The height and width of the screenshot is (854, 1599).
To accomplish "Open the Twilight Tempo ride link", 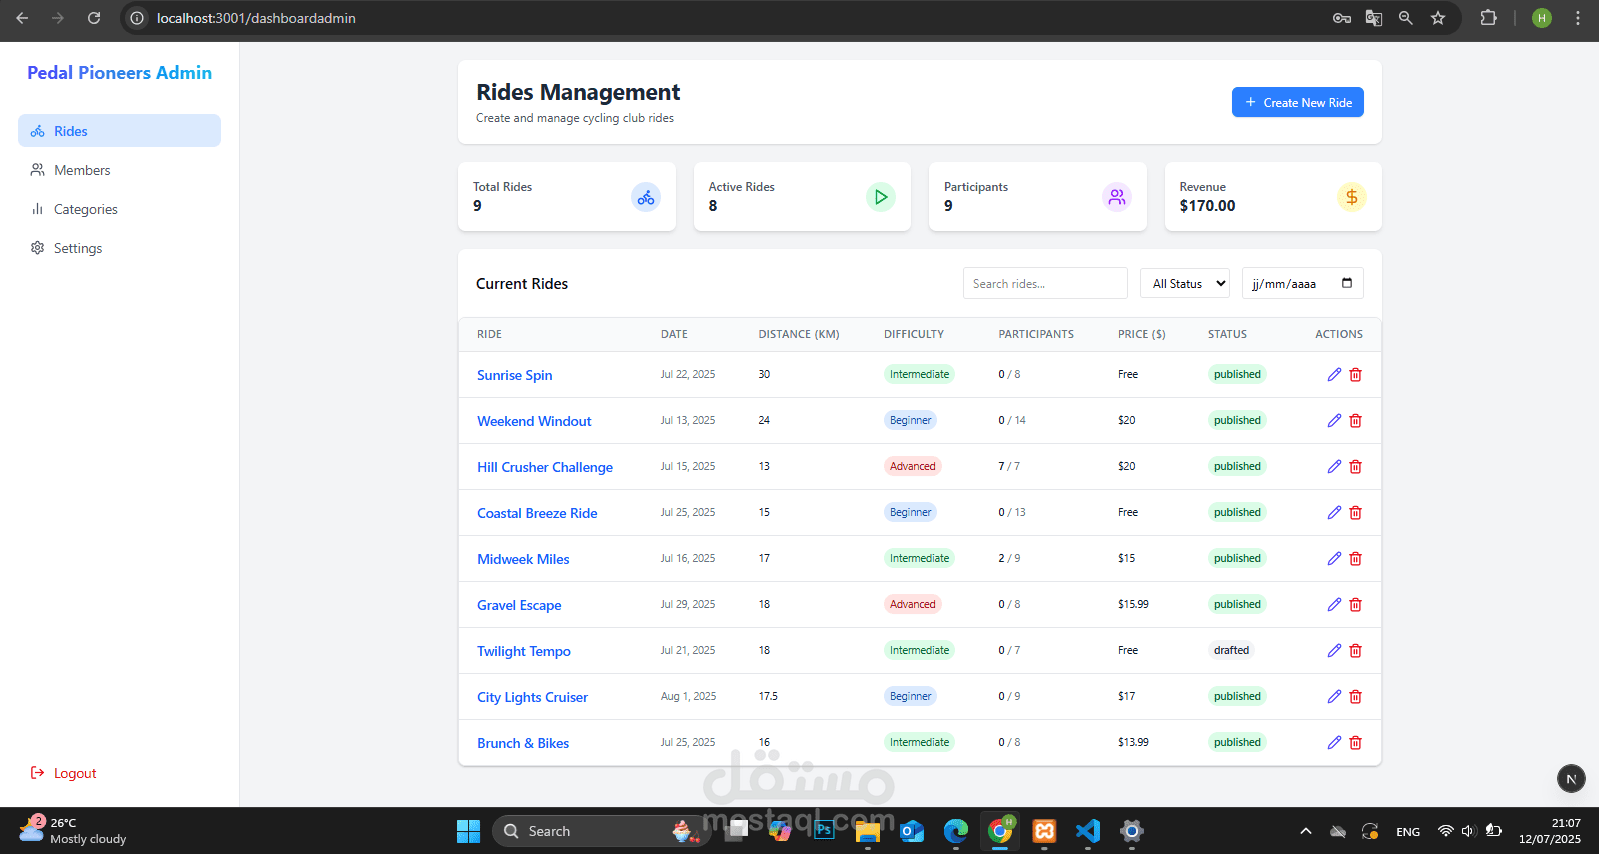I will pyautogui.click(x=524, y=651).
